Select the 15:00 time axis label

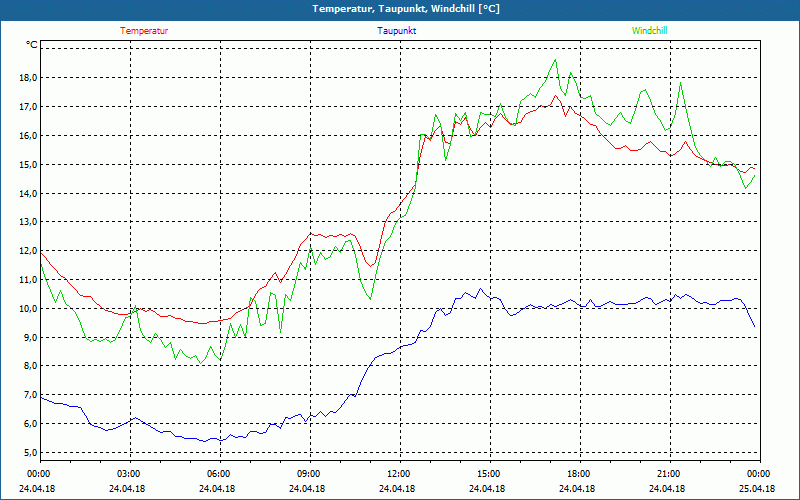tap(488, 474)
